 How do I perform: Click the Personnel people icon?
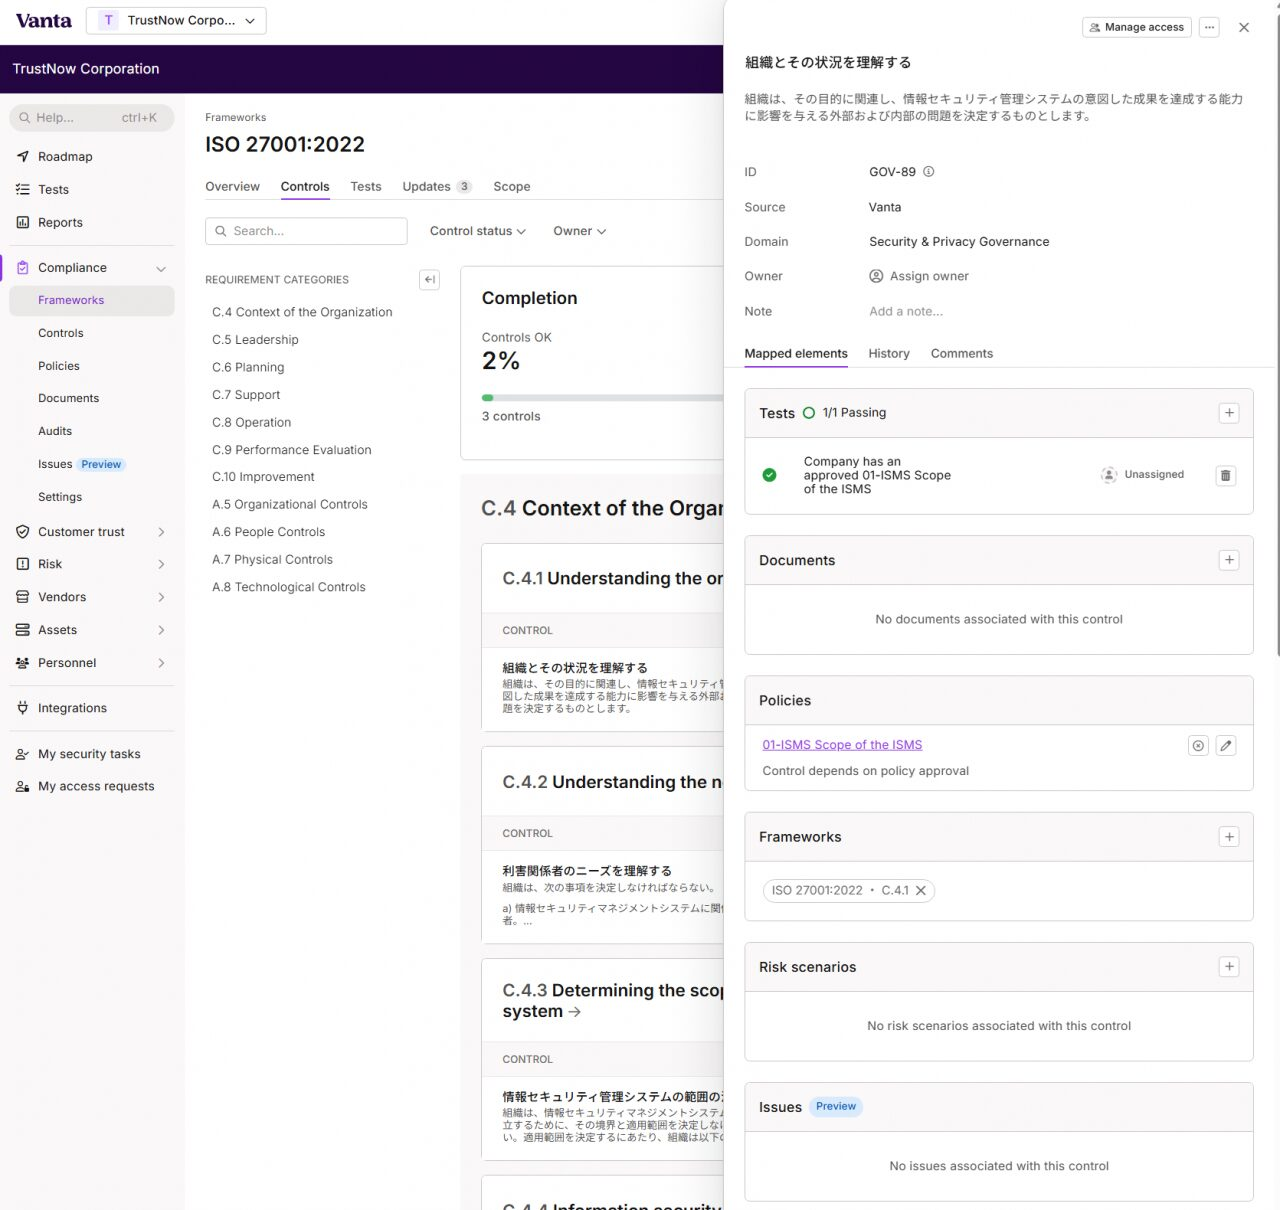tap(23, 663)
